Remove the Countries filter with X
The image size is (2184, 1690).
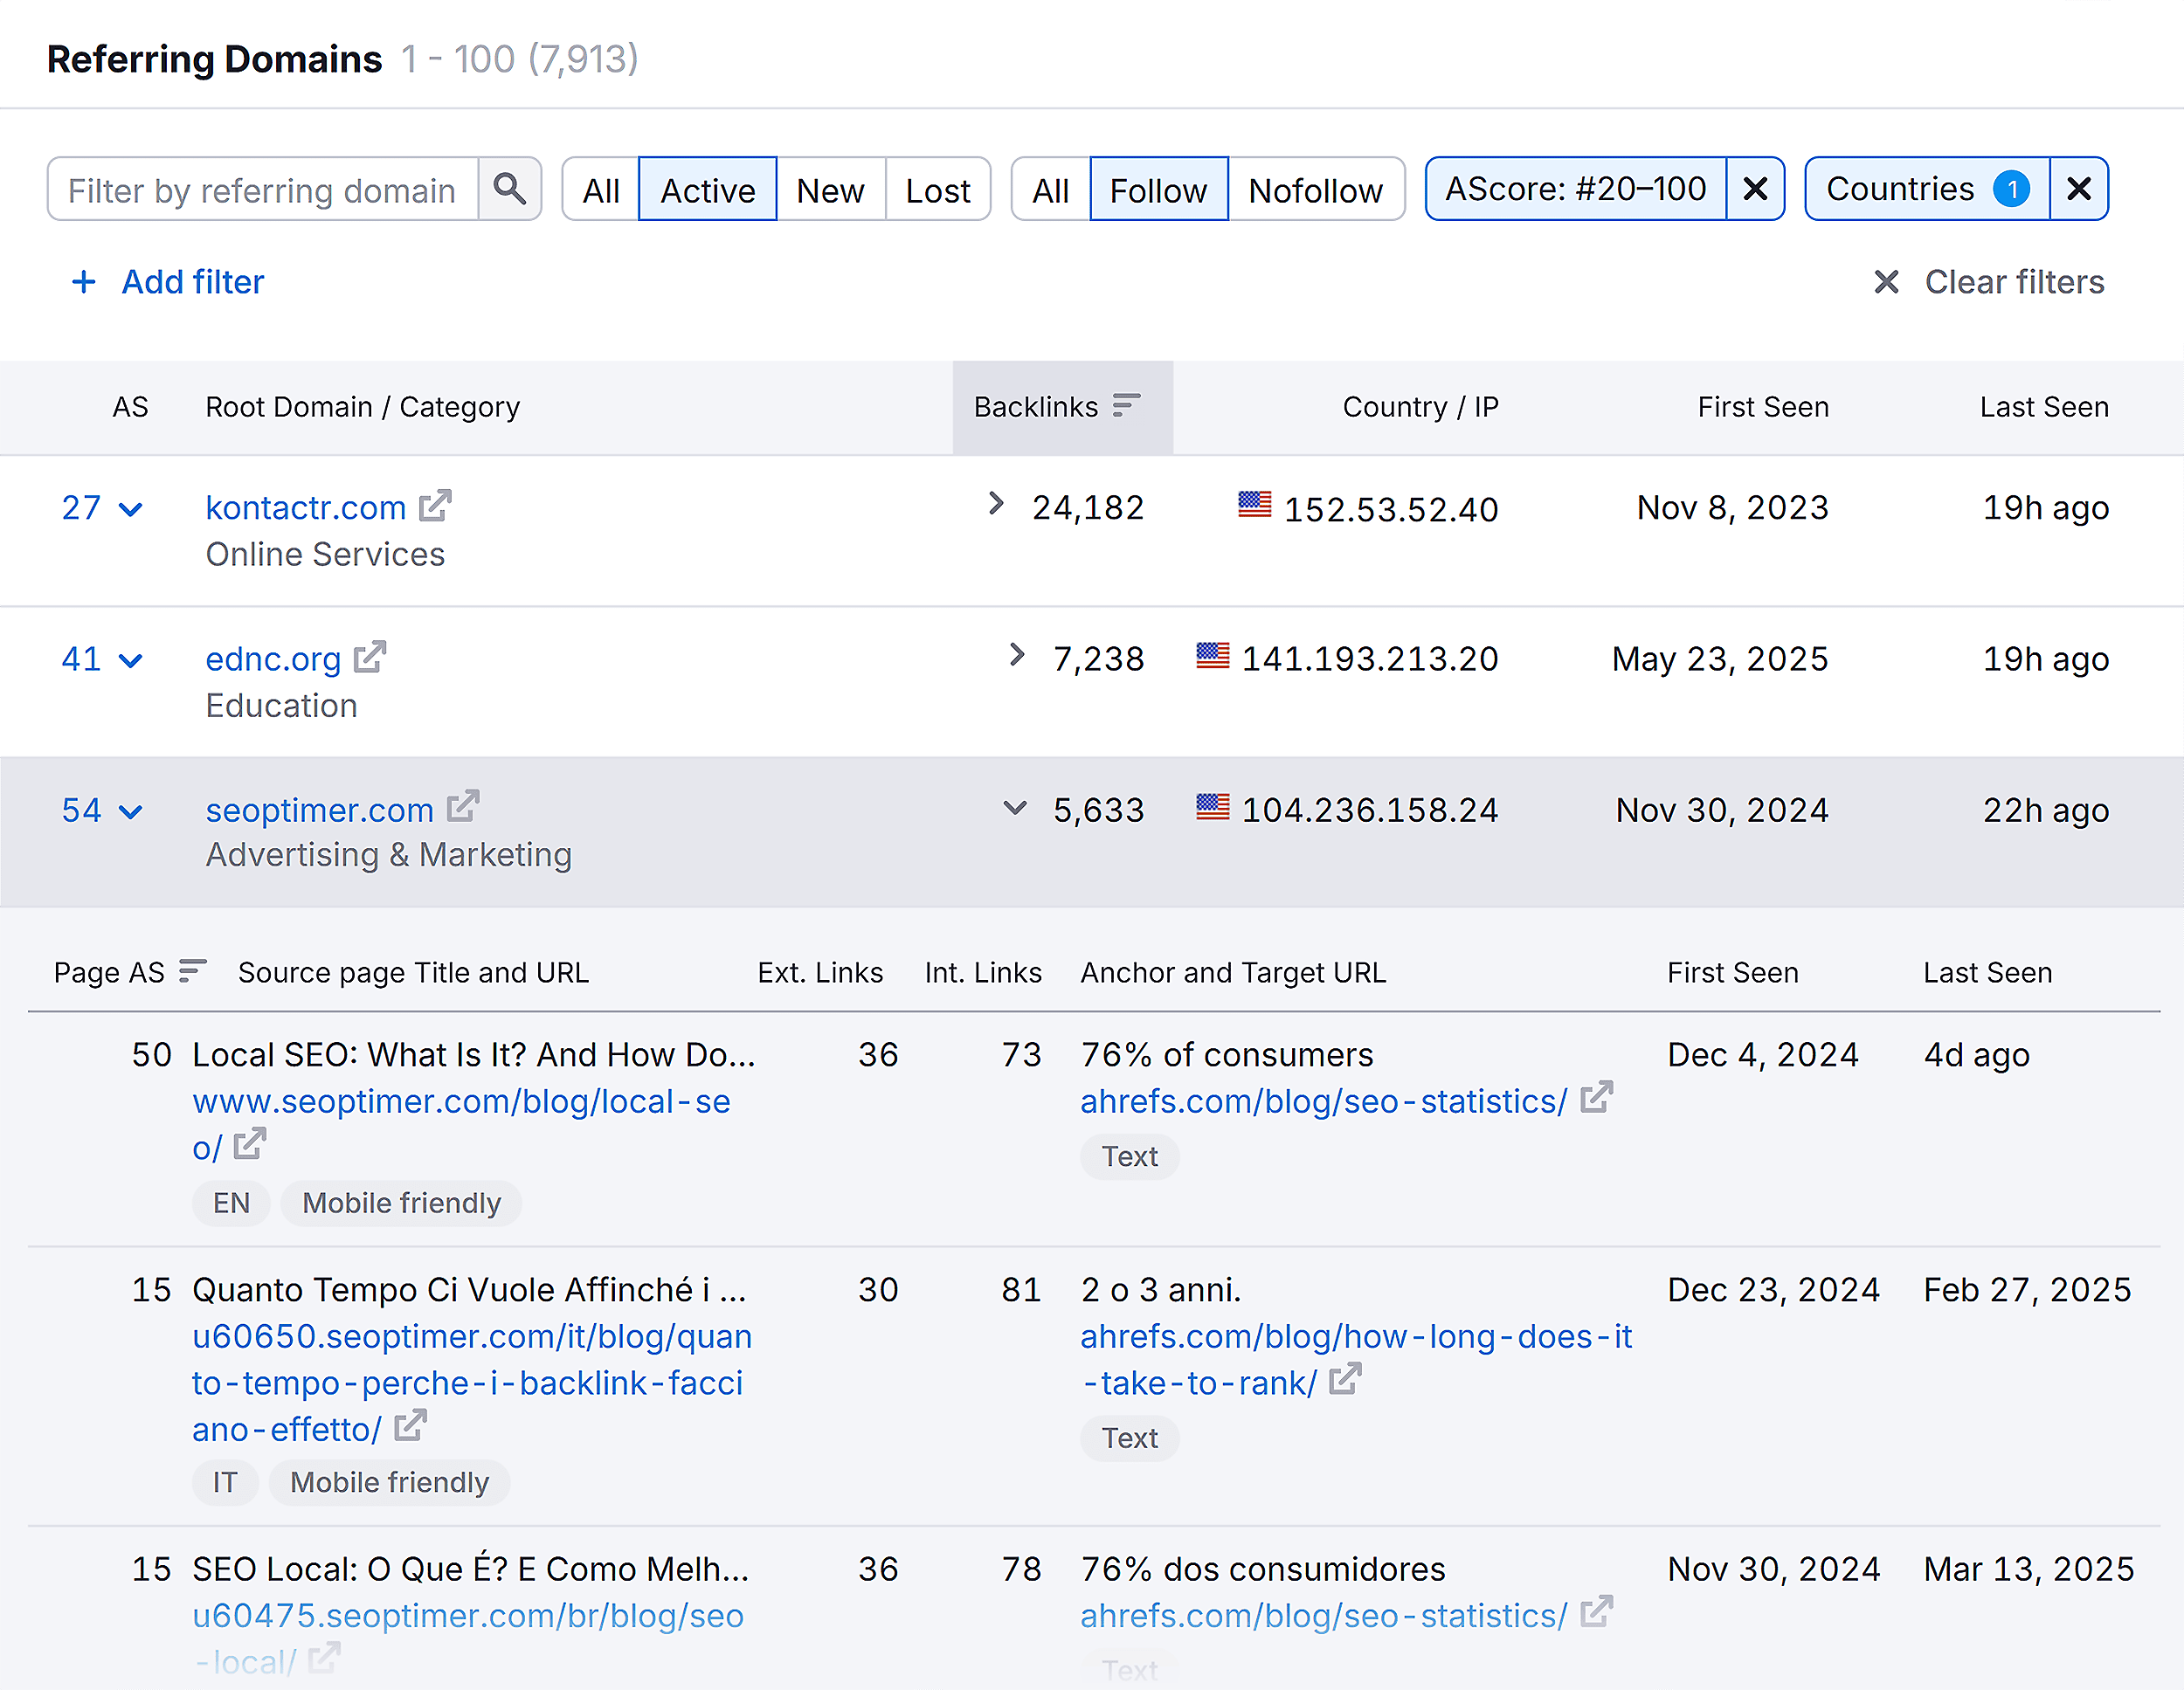click(2078, 189)
